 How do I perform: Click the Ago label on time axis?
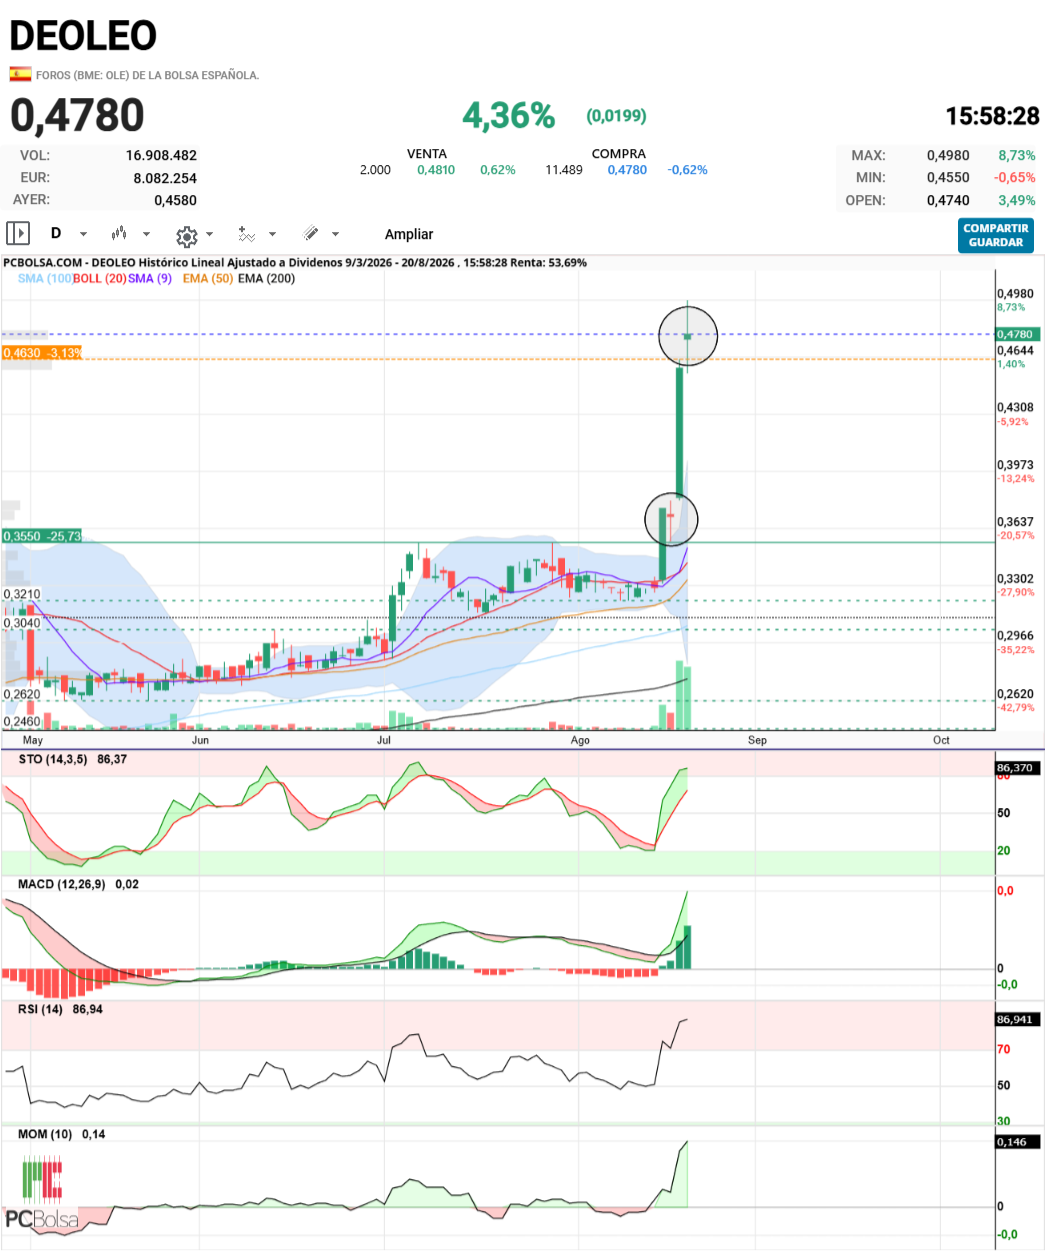coord(580,741)
